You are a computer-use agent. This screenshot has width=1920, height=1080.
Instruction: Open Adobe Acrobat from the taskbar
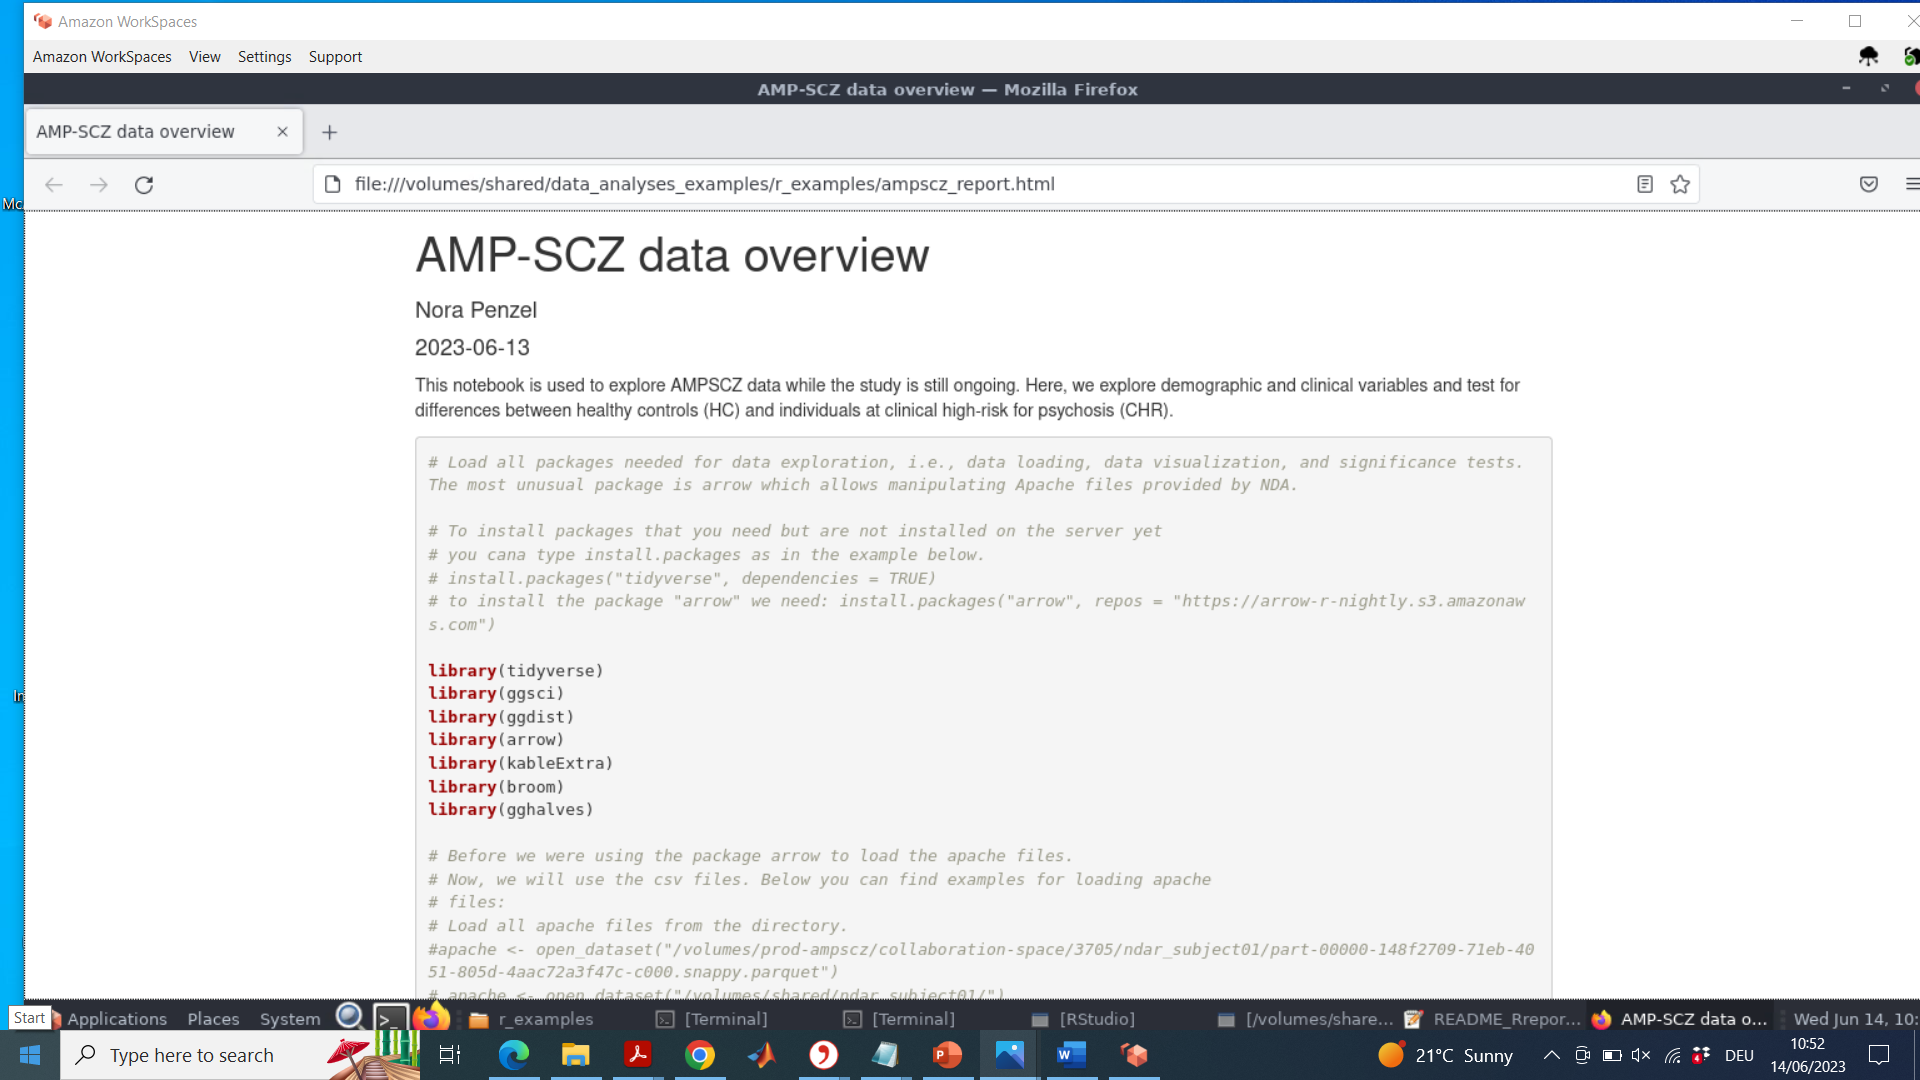click(637, 1055)
